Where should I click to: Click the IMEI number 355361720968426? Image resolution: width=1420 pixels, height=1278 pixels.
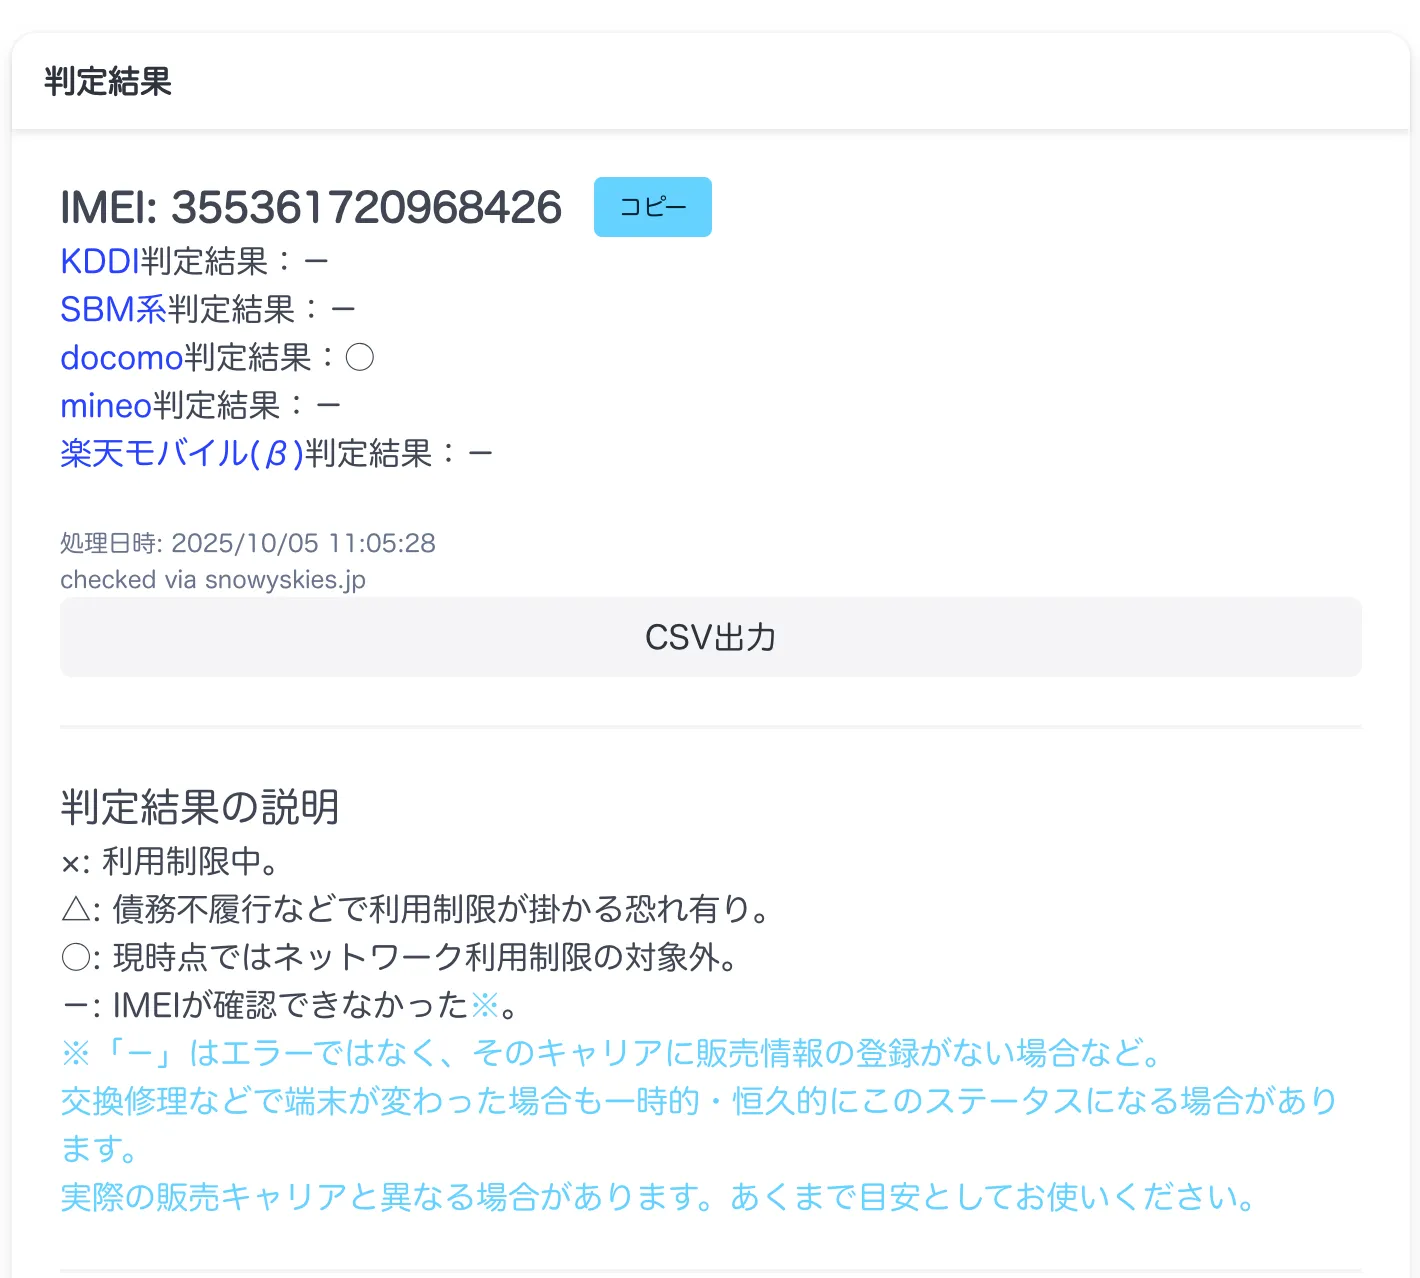366,207
